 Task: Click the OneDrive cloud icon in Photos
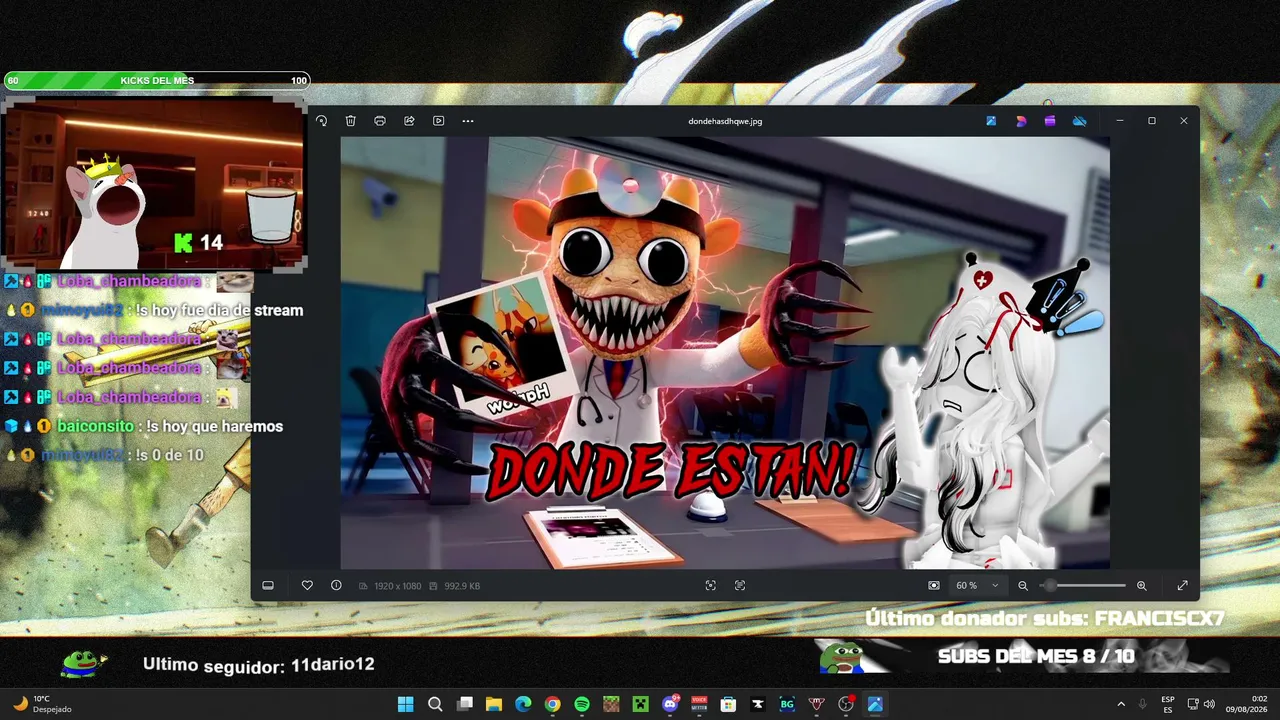pos(1079,121)
